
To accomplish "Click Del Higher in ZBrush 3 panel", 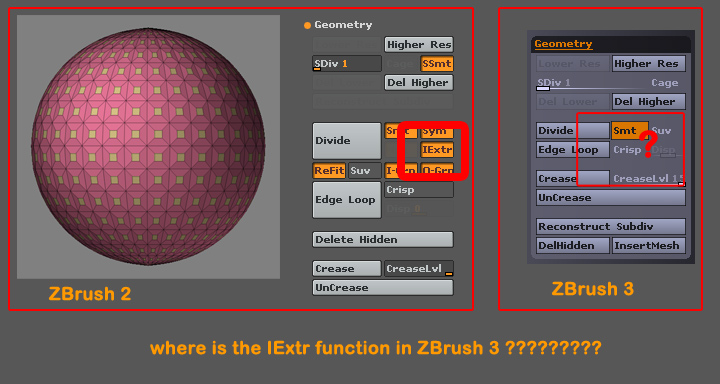I will pos(649,102).
